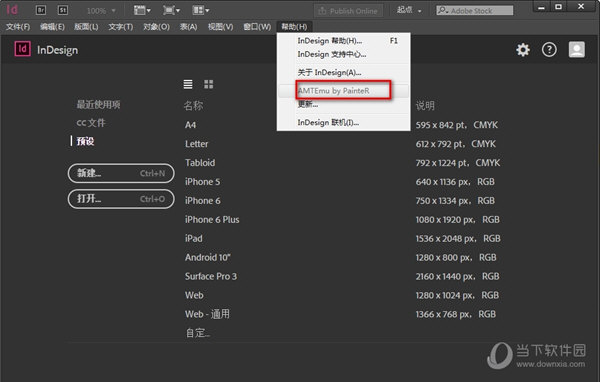Screen dimensions: 600x382
Task: Open the 版面(L) menu
Action: 86,27
